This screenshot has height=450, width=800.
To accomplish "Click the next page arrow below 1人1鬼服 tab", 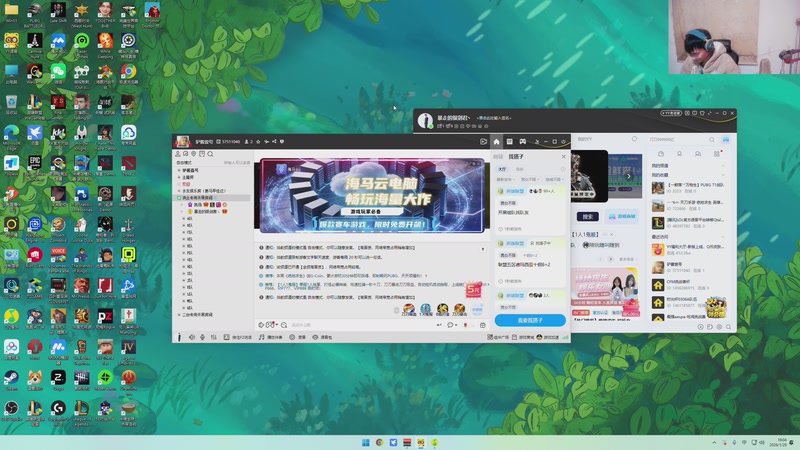I will (x=610, y=259).
